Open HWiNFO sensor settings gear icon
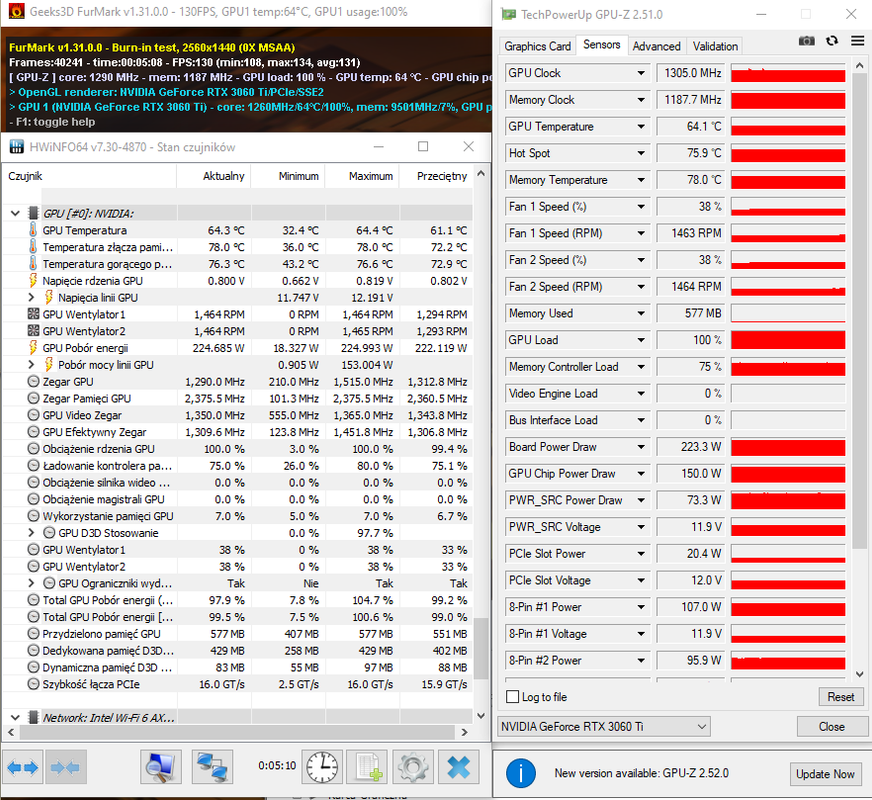This screenshot has width=872, height=800. [x=413, y=768]
